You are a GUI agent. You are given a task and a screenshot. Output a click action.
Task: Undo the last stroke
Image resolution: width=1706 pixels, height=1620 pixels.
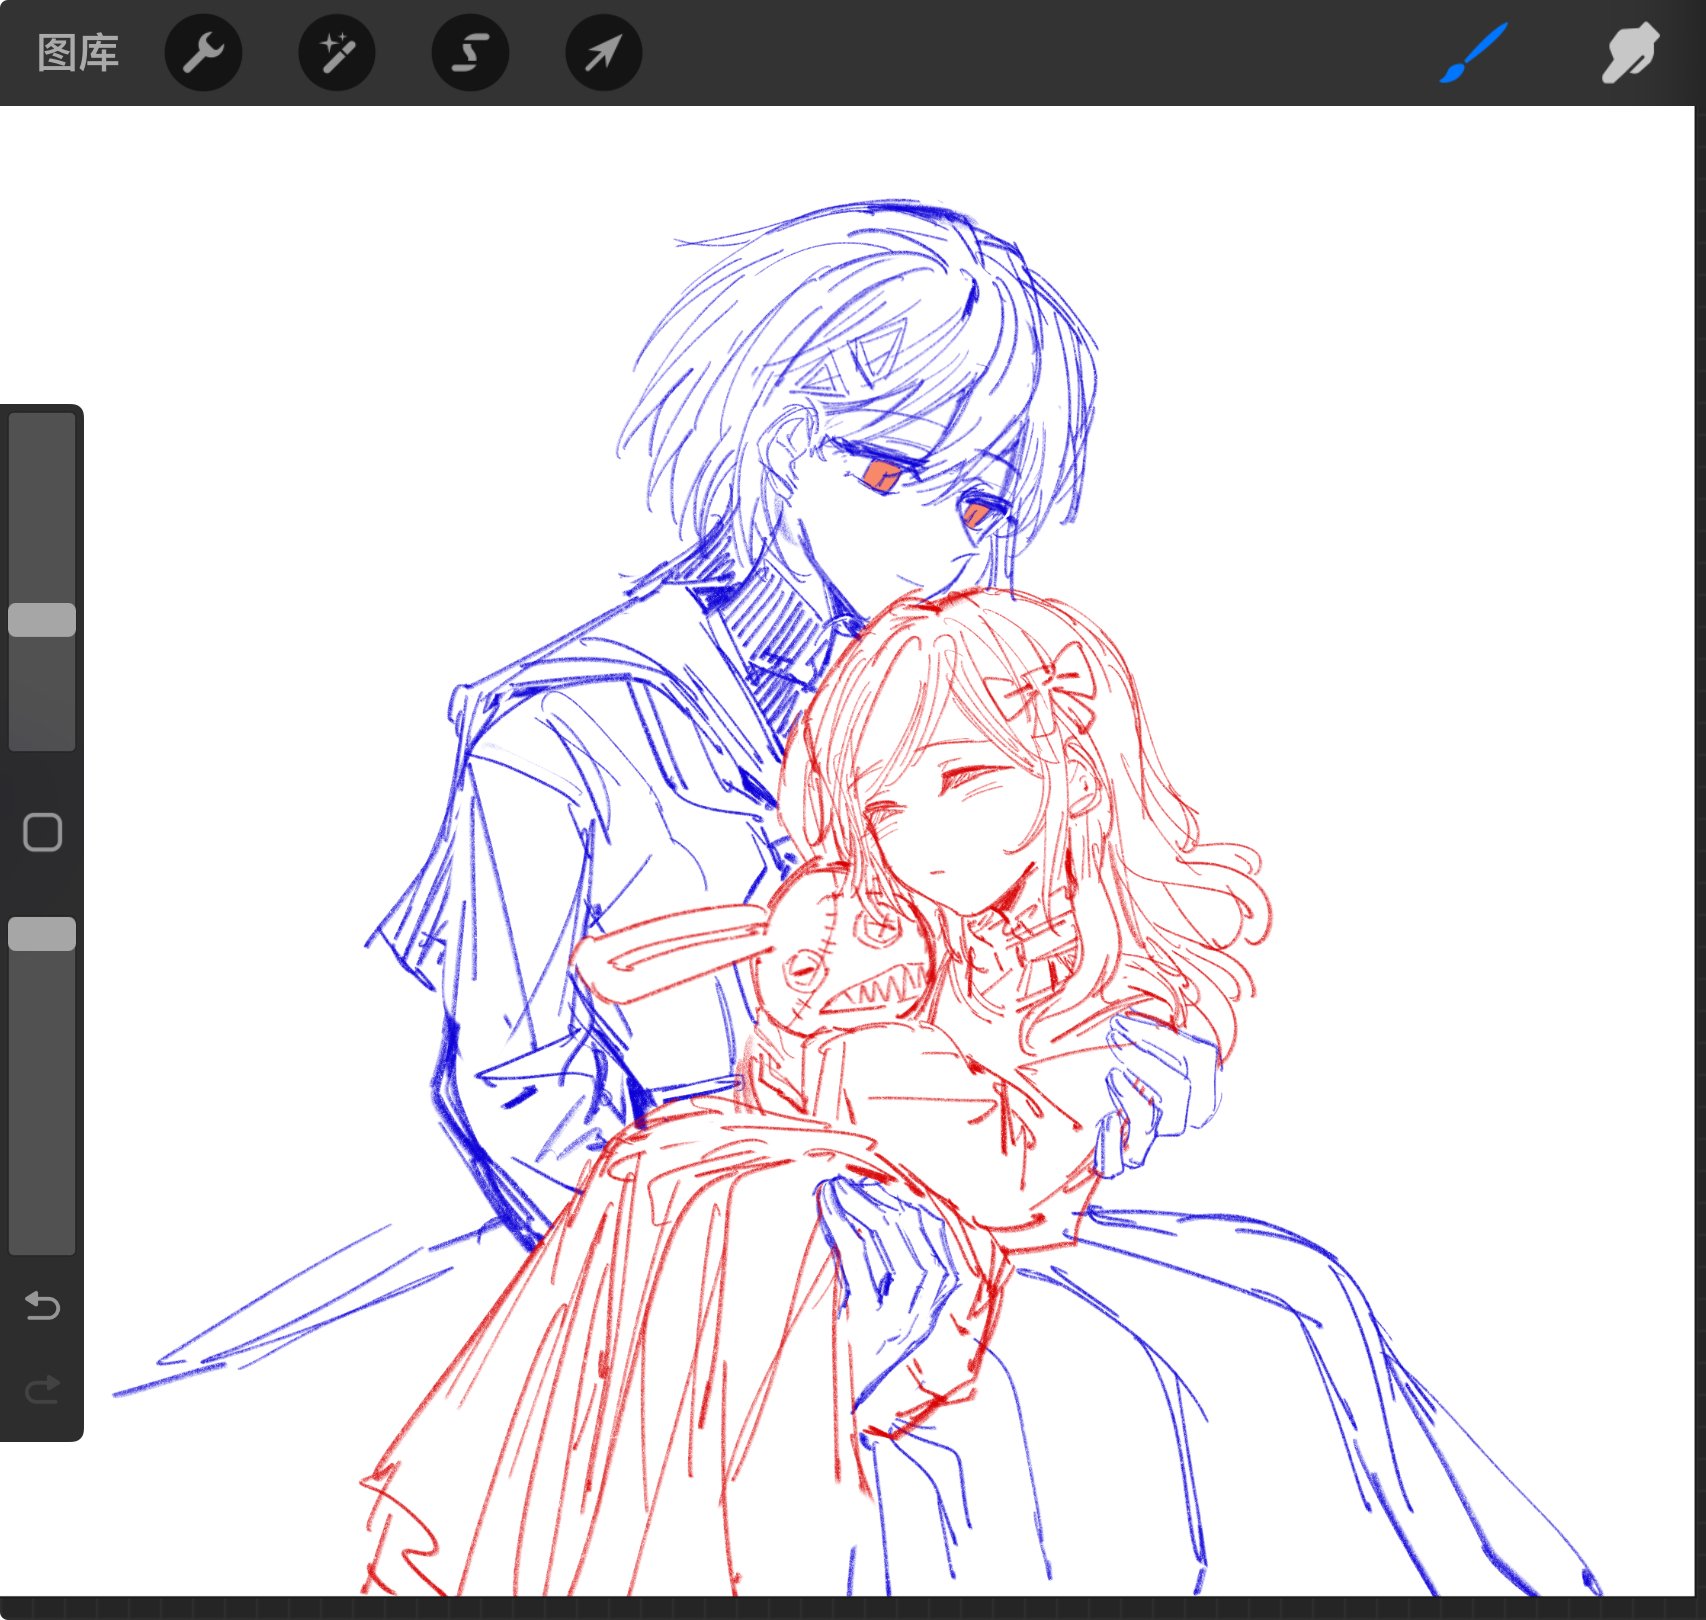[x=42, y=1305]
